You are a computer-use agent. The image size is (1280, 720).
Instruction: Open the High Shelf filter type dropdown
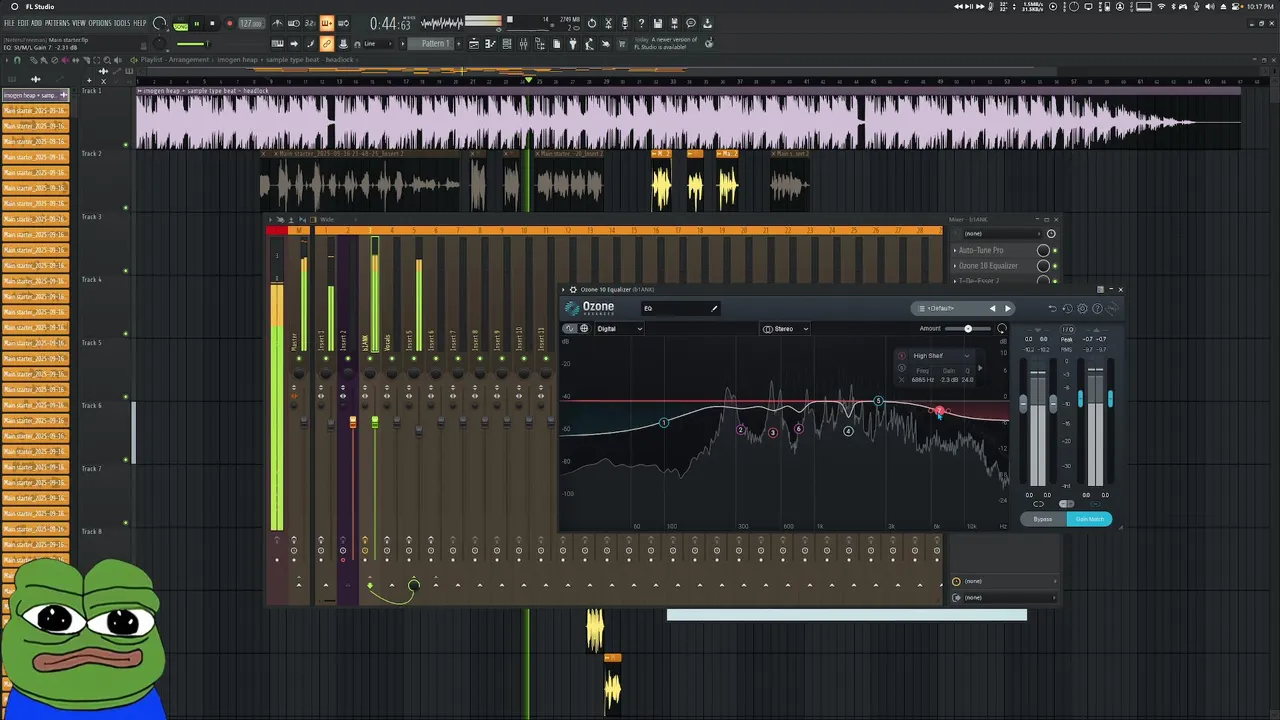941,355
